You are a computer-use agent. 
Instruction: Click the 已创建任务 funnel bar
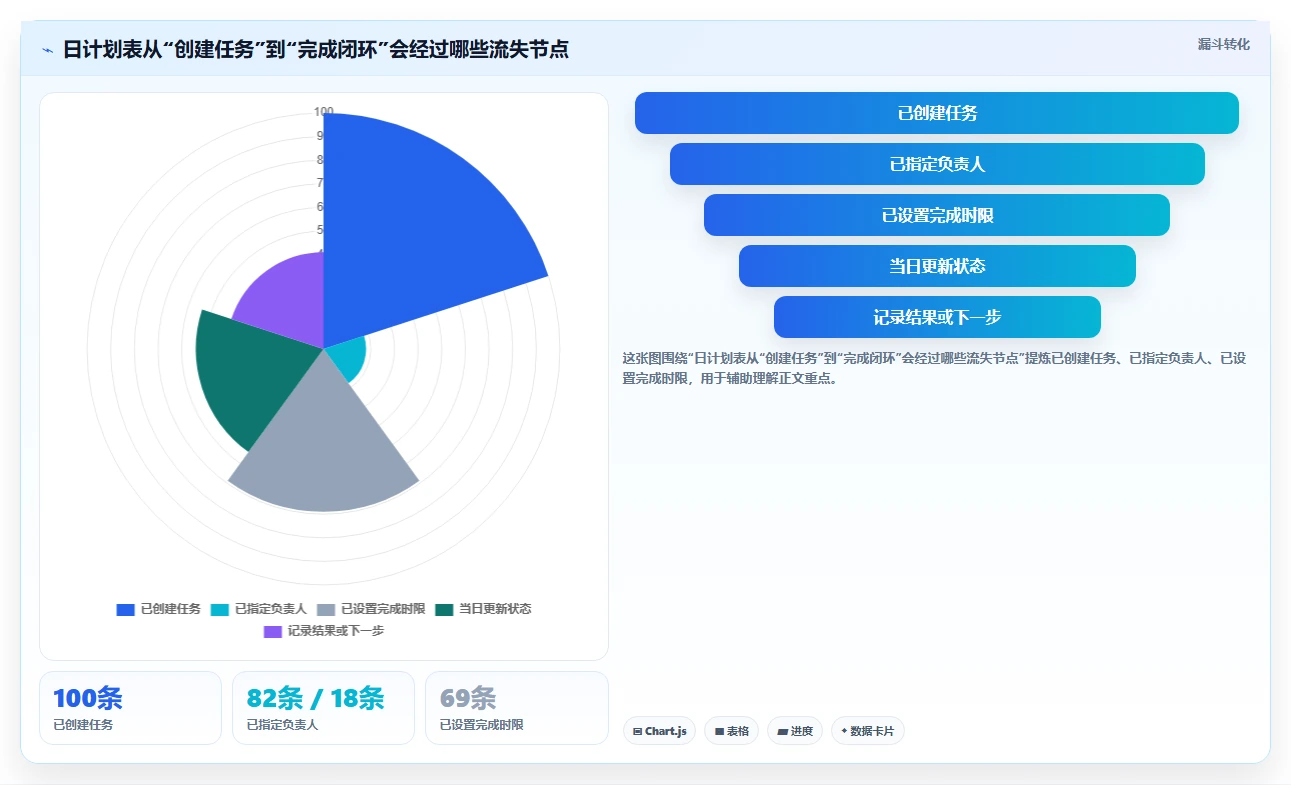(937, 113)
